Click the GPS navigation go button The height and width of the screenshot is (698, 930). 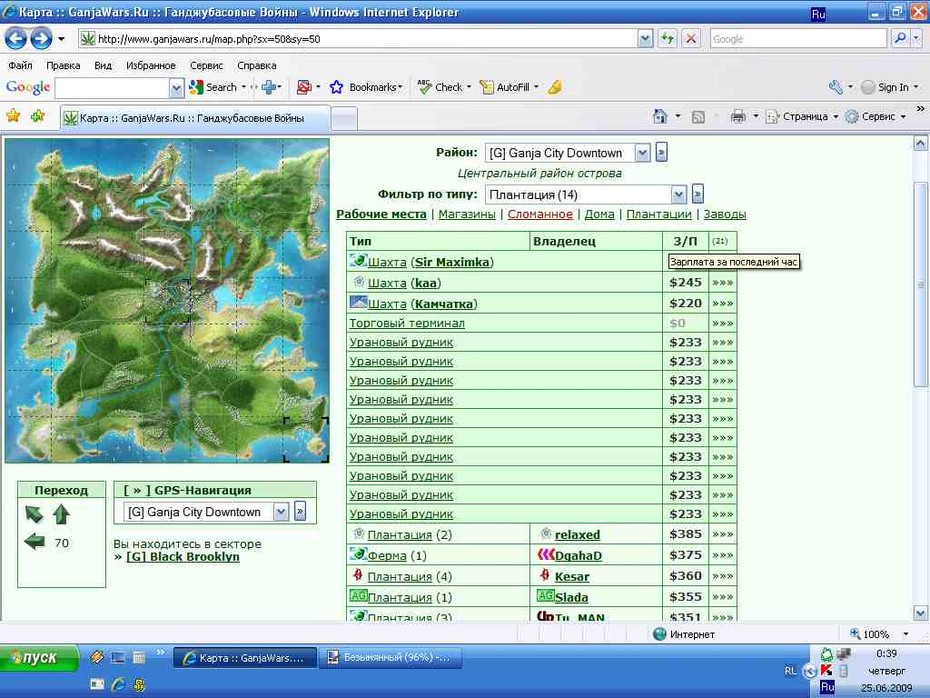coord(300,511)
